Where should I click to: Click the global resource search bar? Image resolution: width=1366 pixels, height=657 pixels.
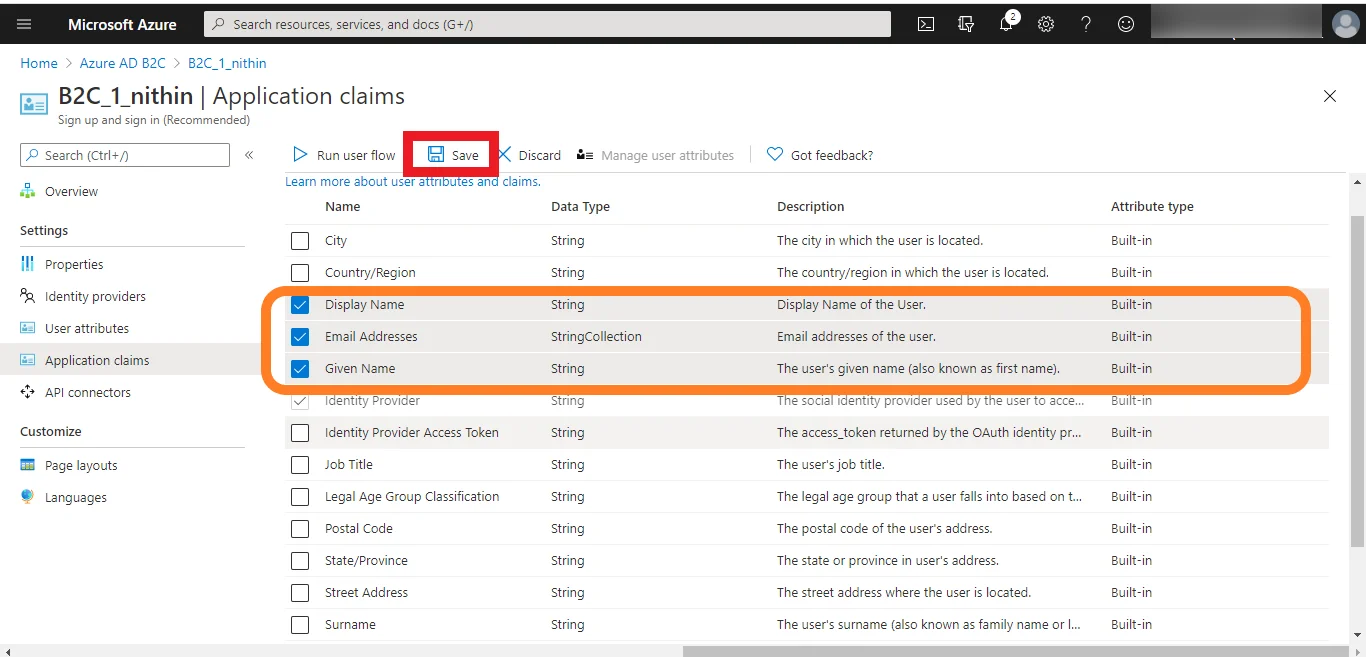coord(546,23)
